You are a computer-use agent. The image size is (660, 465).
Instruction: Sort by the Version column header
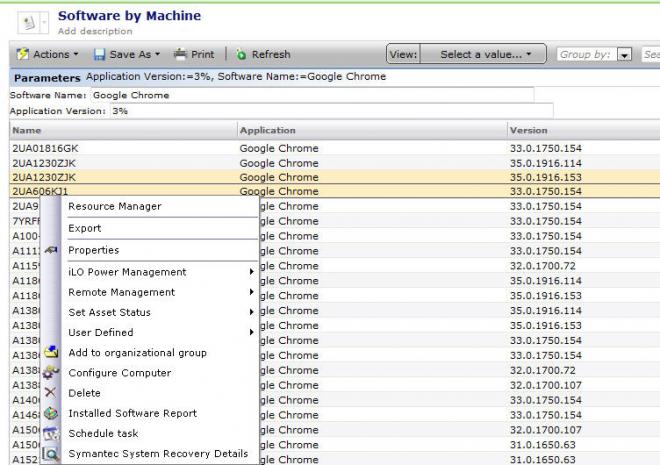584,130
